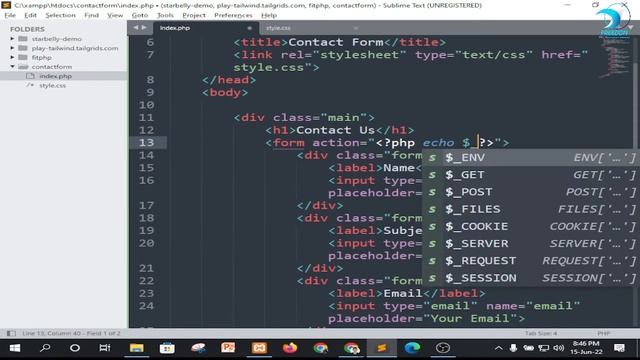640x360 pixels.
Task: Open Cortana circle on the taskbar
Action: 75,348
